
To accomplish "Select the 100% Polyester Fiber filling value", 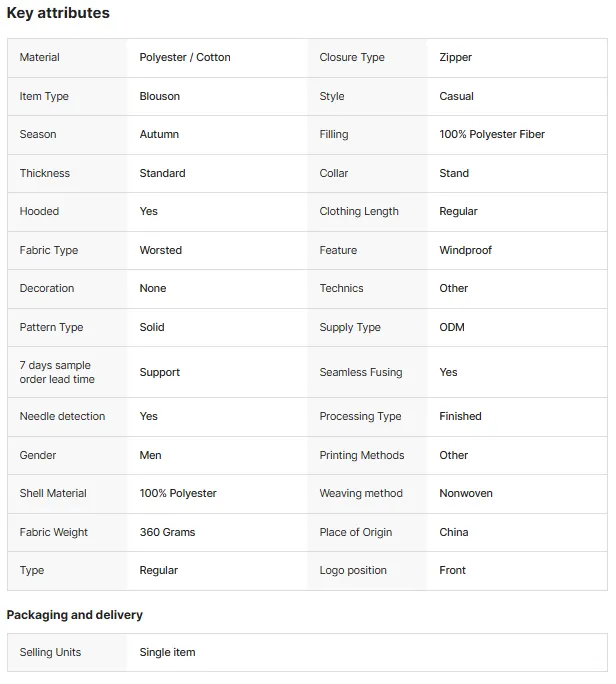I will click(492, 134).
